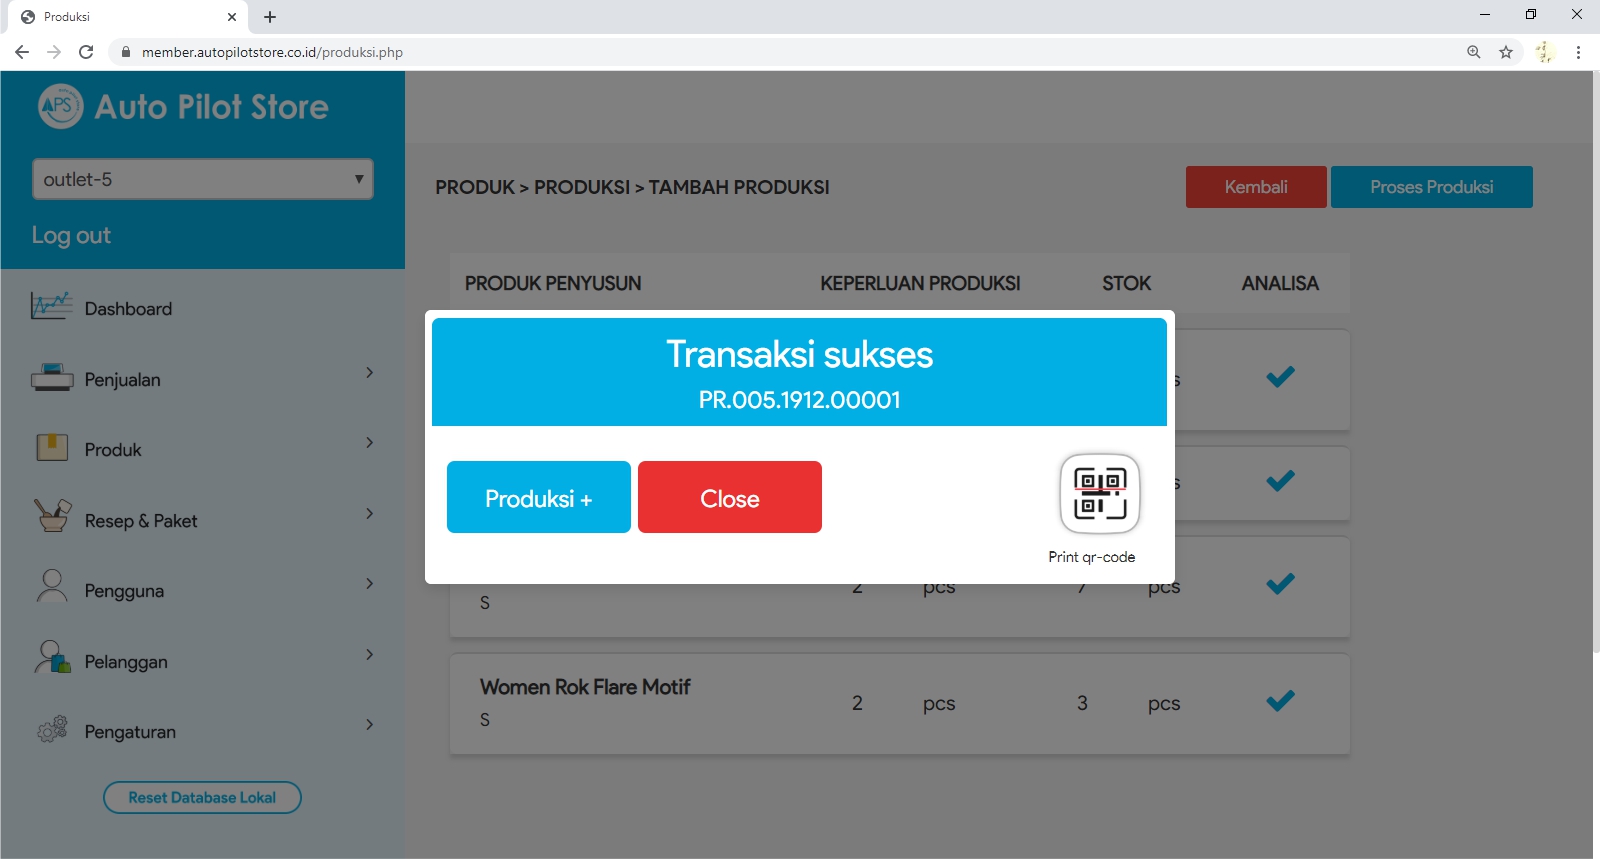Open the Dashboard menu item
1600x859 pixels.
pyautogui.click(x=128, y=309)
